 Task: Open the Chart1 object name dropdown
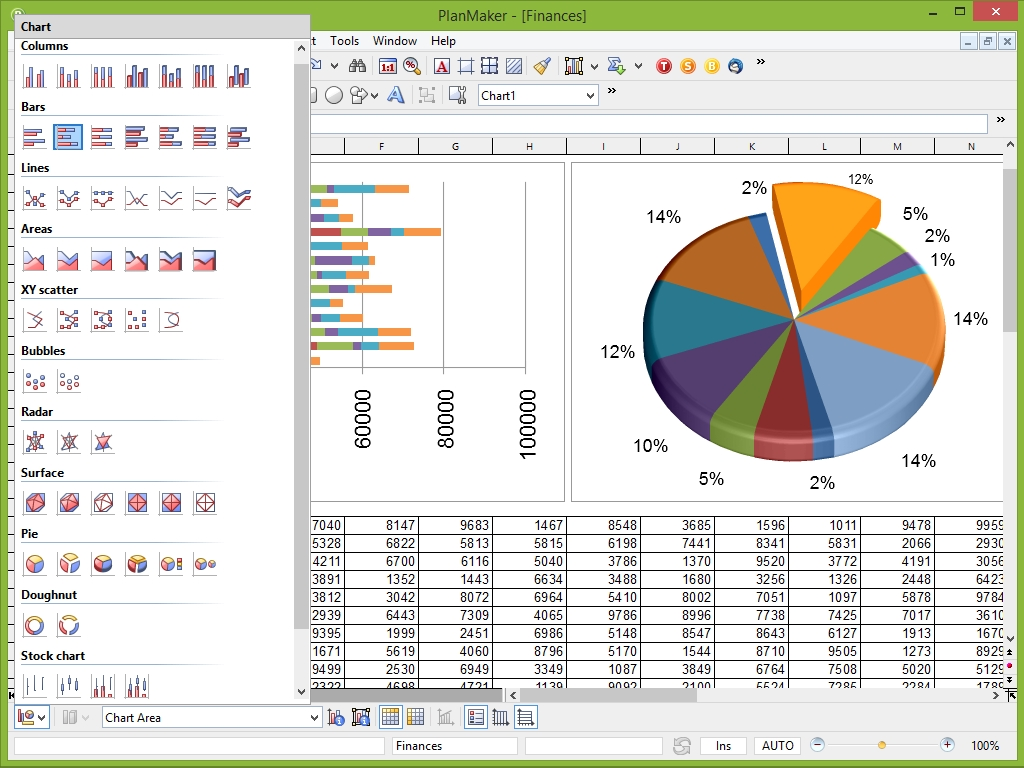[x=590, y=96]
